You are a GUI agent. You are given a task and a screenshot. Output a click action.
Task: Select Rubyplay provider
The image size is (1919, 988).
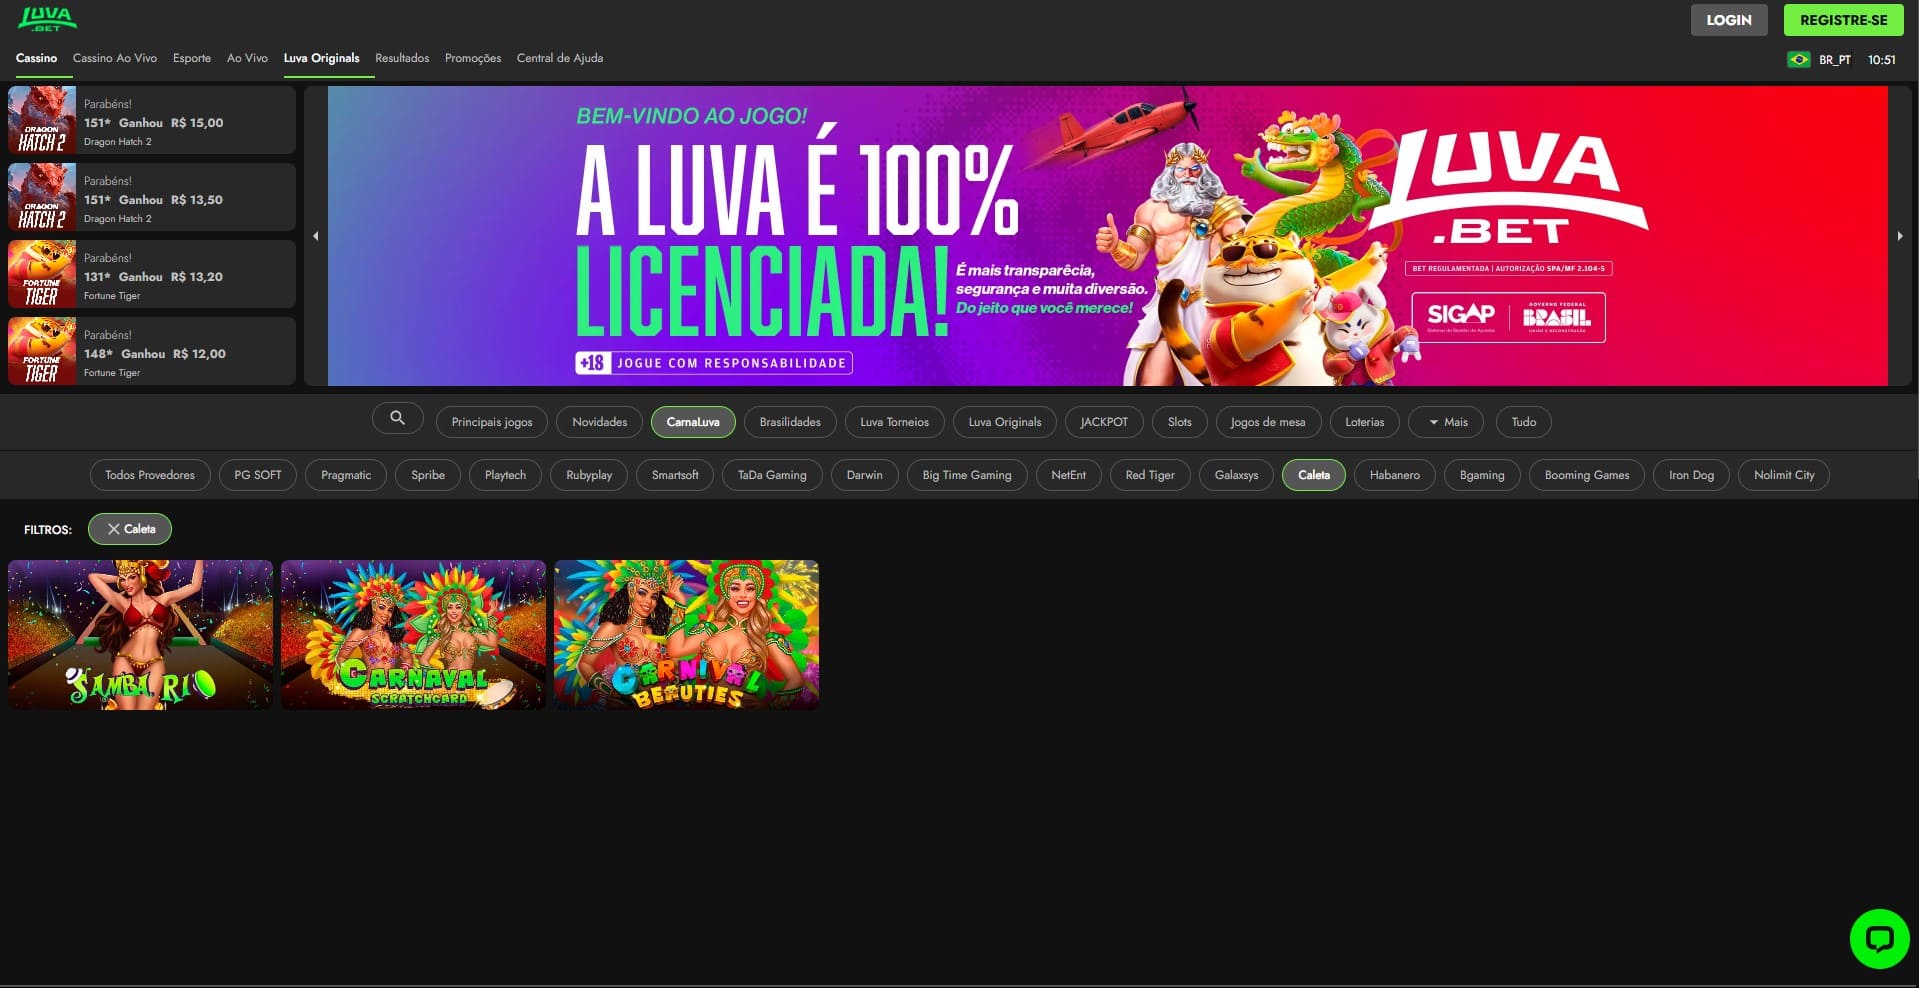click(x=589, y=475)
